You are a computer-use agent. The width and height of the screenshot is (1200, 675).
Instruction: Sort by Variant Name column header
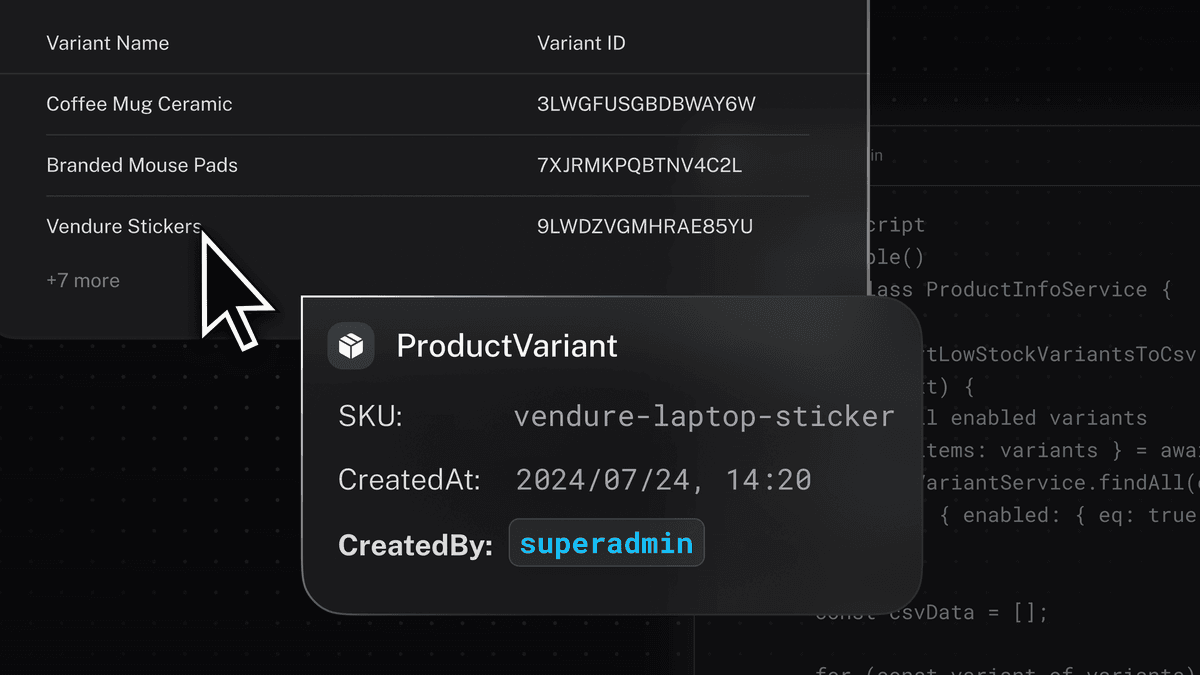coord(108,43)
